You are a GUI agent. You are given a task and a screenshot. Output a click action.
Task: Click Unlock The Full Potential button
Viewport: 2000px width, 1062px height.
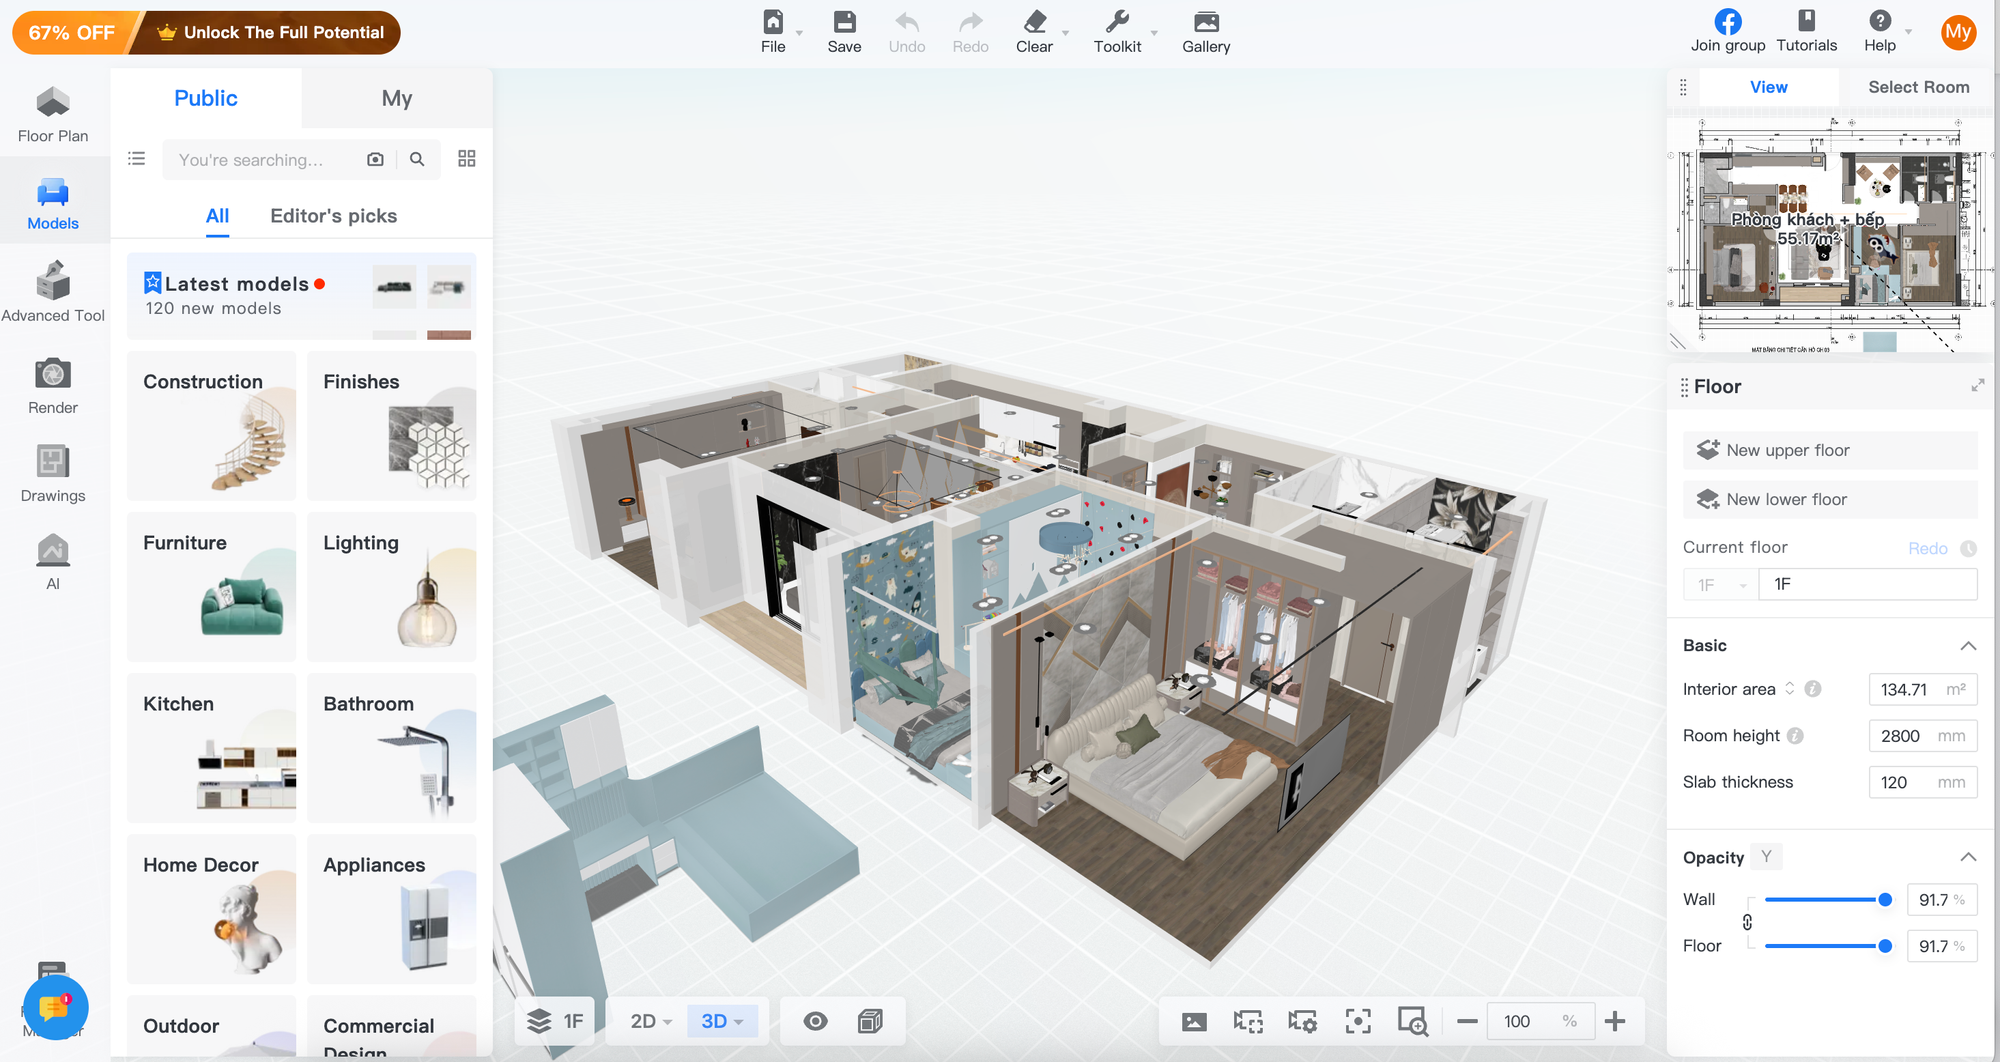tap(270, 33)
